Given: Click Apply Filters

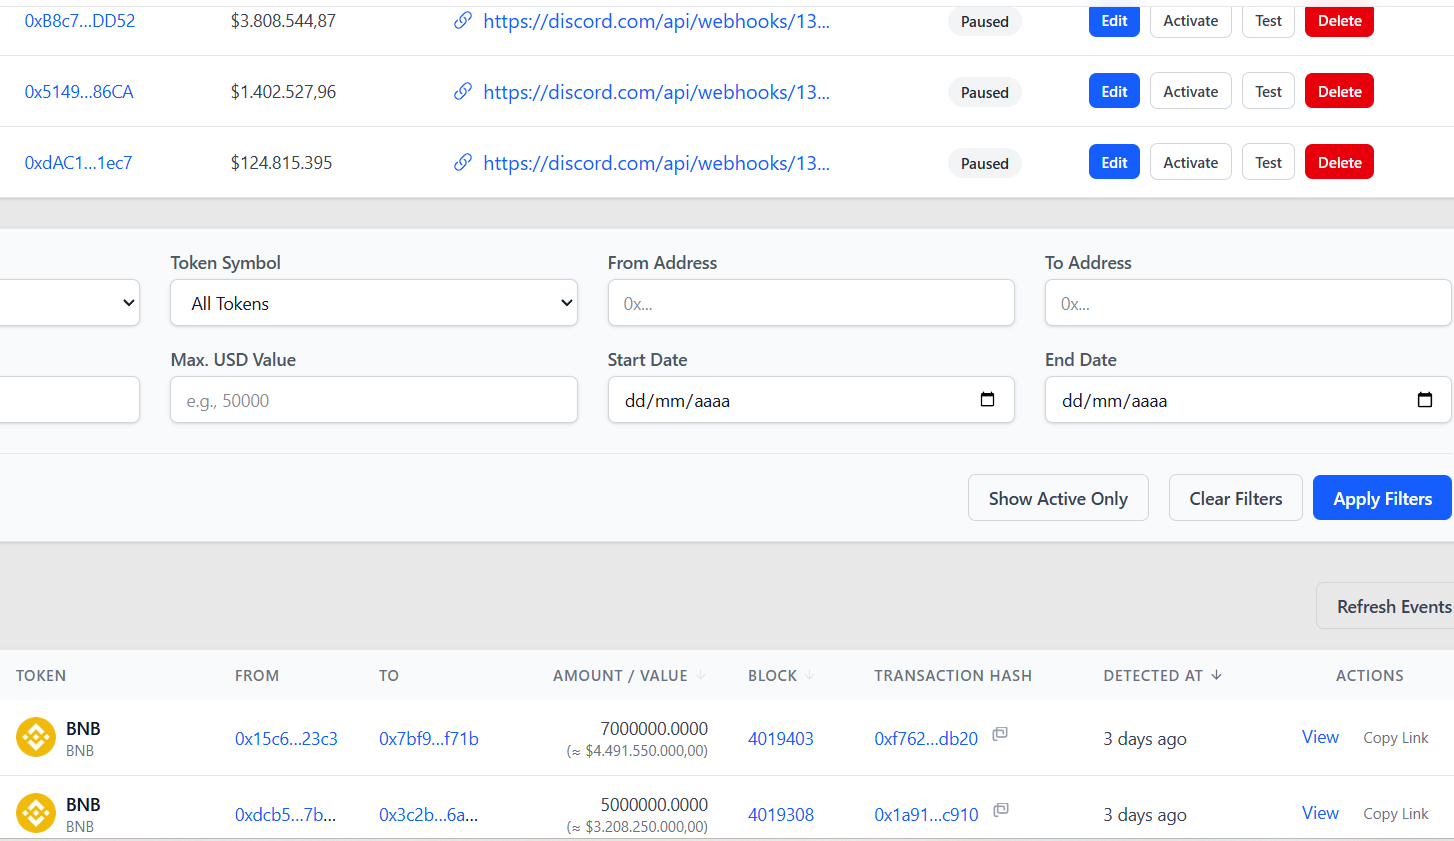Looking at the screenshot, I should click(x=1382, y=497).
